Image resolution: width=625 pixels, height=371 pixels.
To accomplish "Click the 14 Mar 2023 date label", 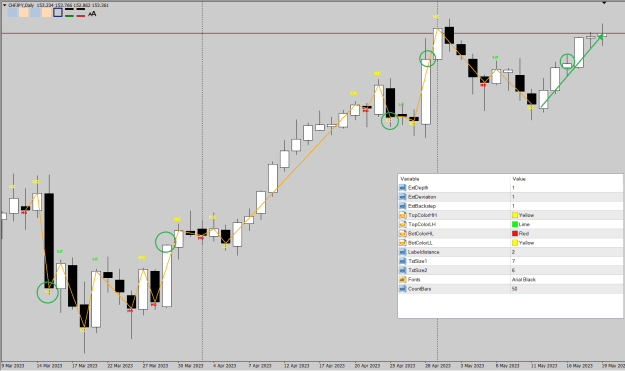I will click(x=49, y=365).
